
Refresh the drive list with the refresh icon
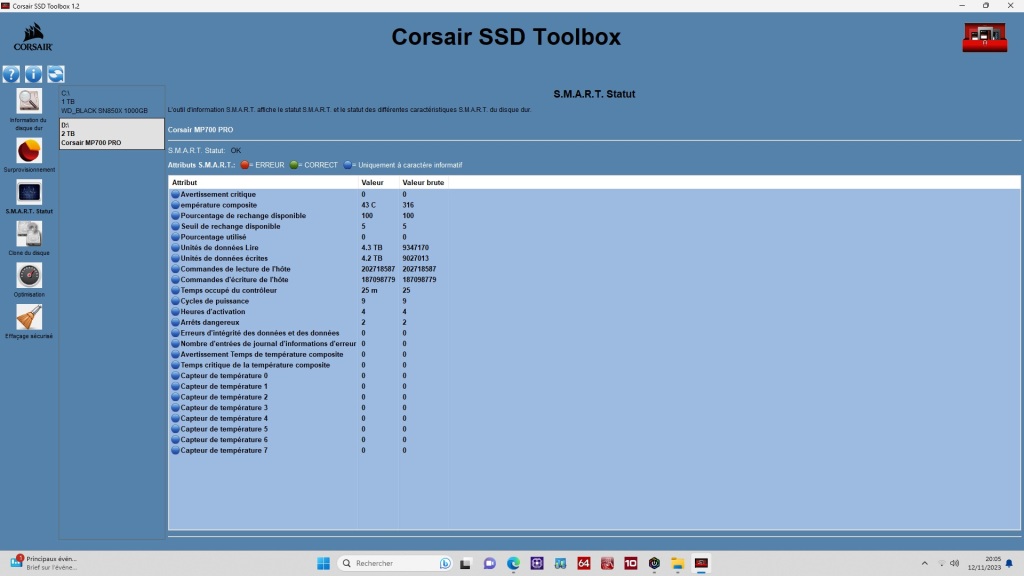[56, 73]
